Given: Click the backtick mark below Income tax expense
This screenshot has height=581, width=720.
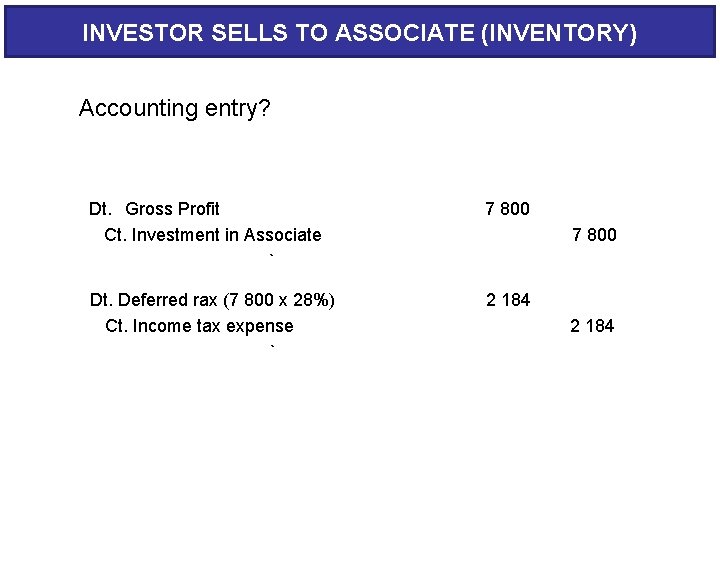Looking at the screenshot, I should 271,349.
